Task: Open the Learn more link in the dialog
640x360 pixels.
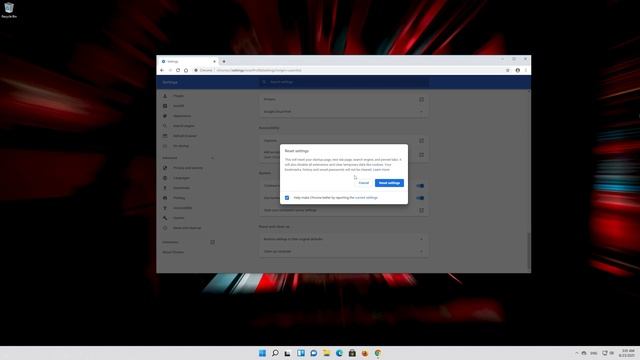Action: point(382,169)
